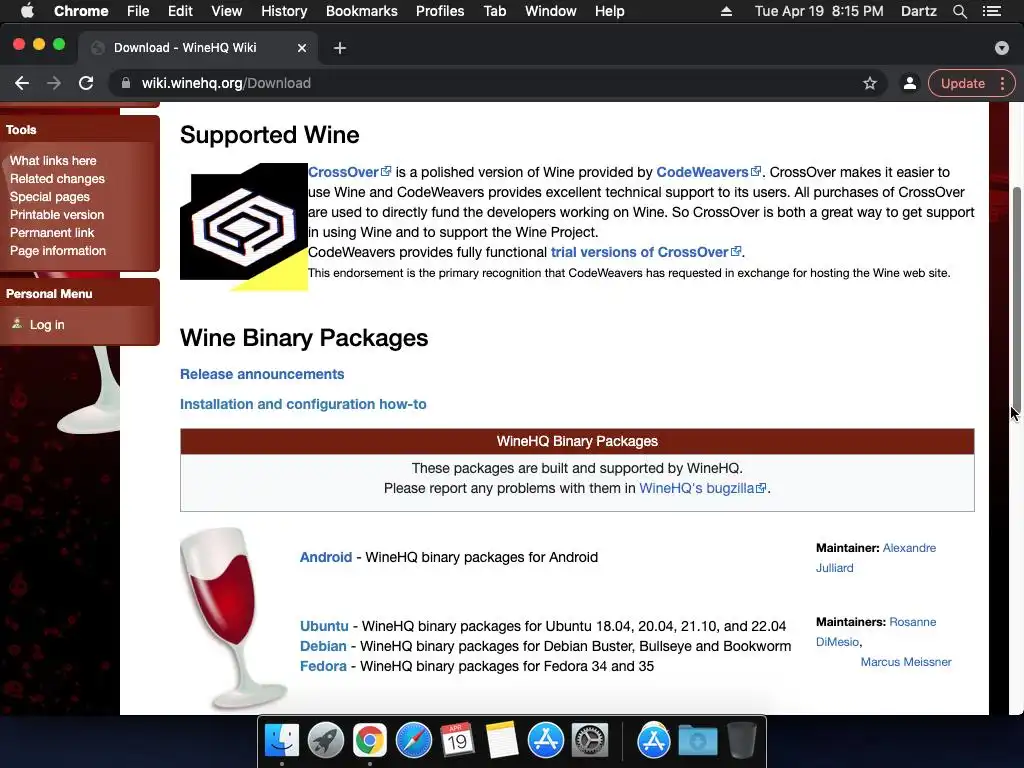Screen dimensions: 1024x768
Task: Click the wine glass image
Action: point(233,618)
